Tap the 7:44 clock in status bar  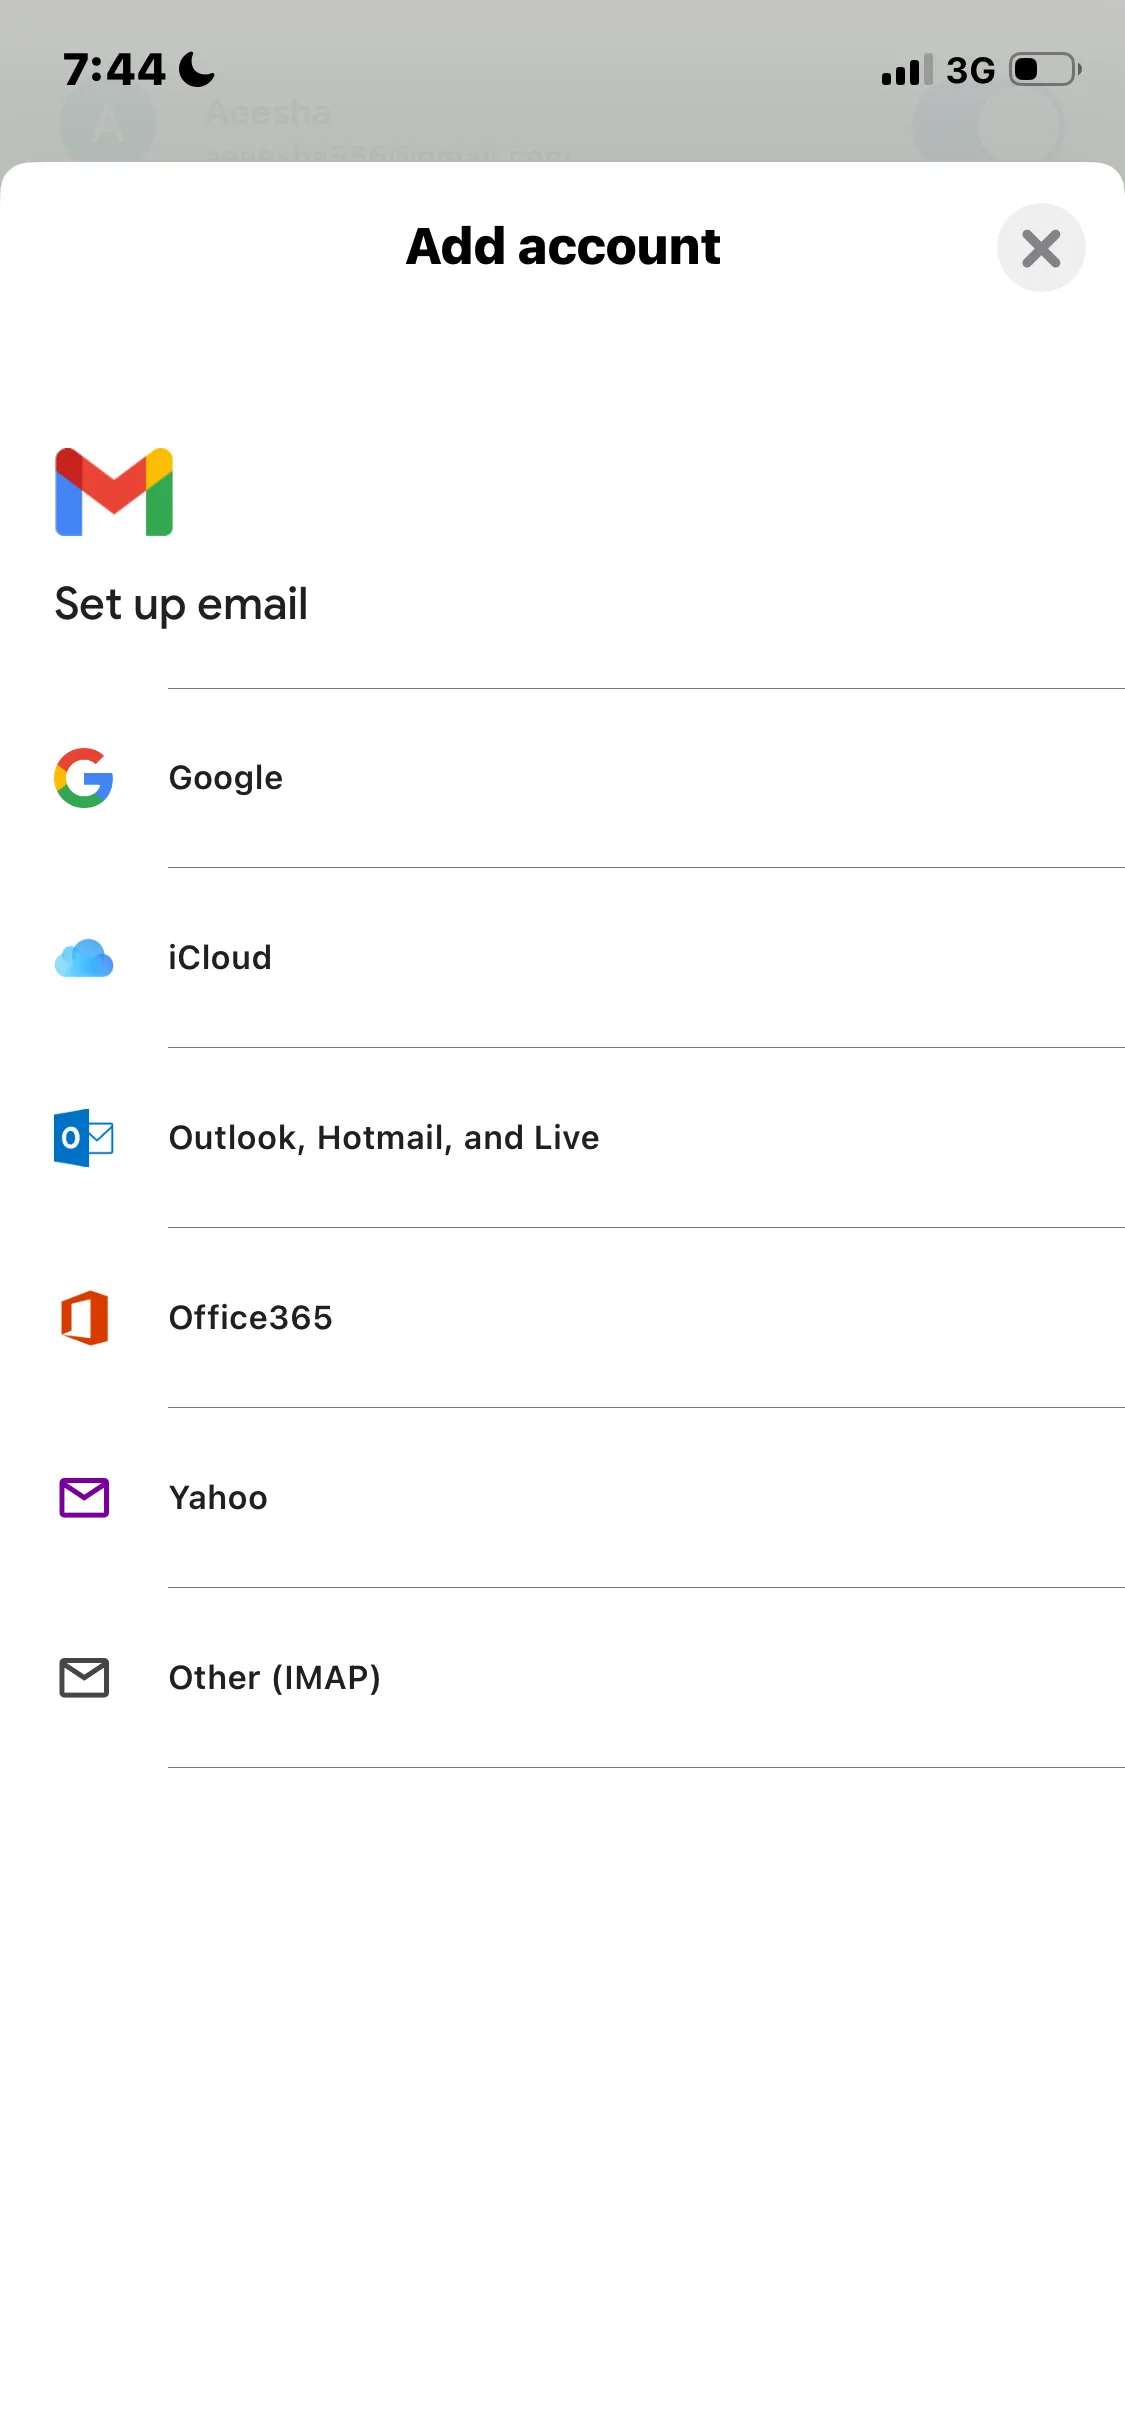pos(114,70)
